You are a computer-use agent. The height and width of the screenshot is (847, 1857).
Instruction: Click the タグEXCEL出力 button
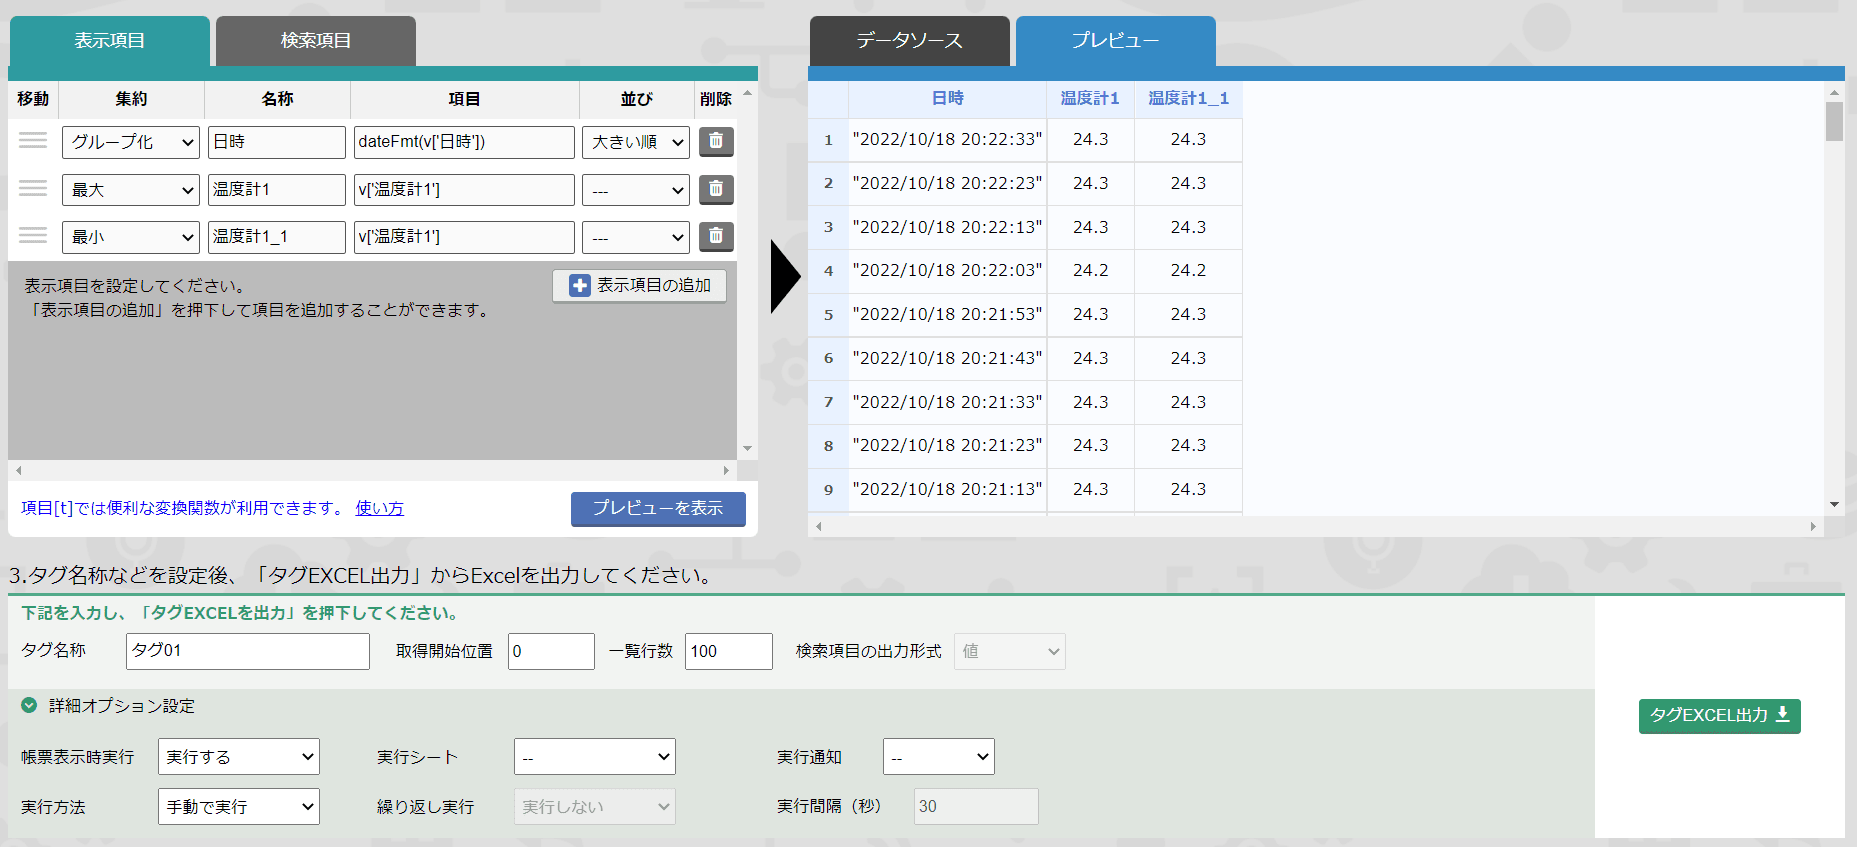(1720, 716)
